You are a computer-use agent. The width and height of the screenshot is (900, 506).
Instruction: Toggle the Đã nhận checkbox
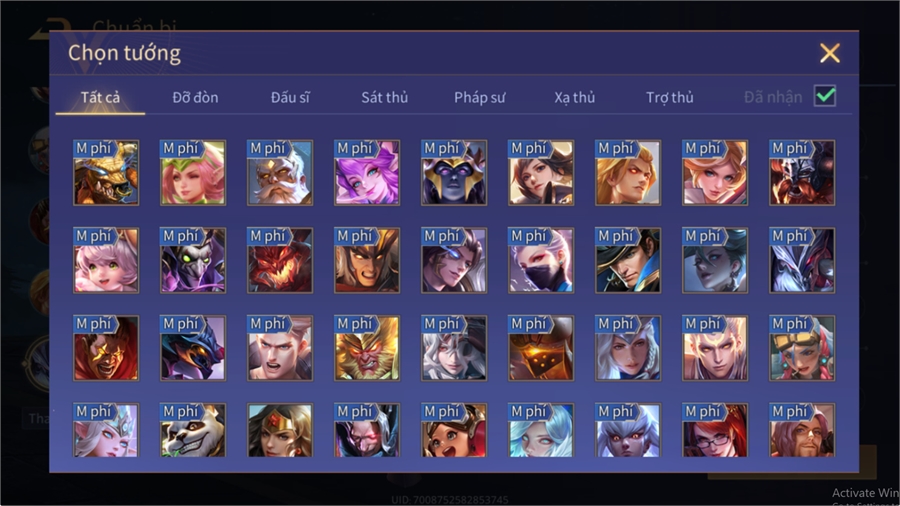825,96
